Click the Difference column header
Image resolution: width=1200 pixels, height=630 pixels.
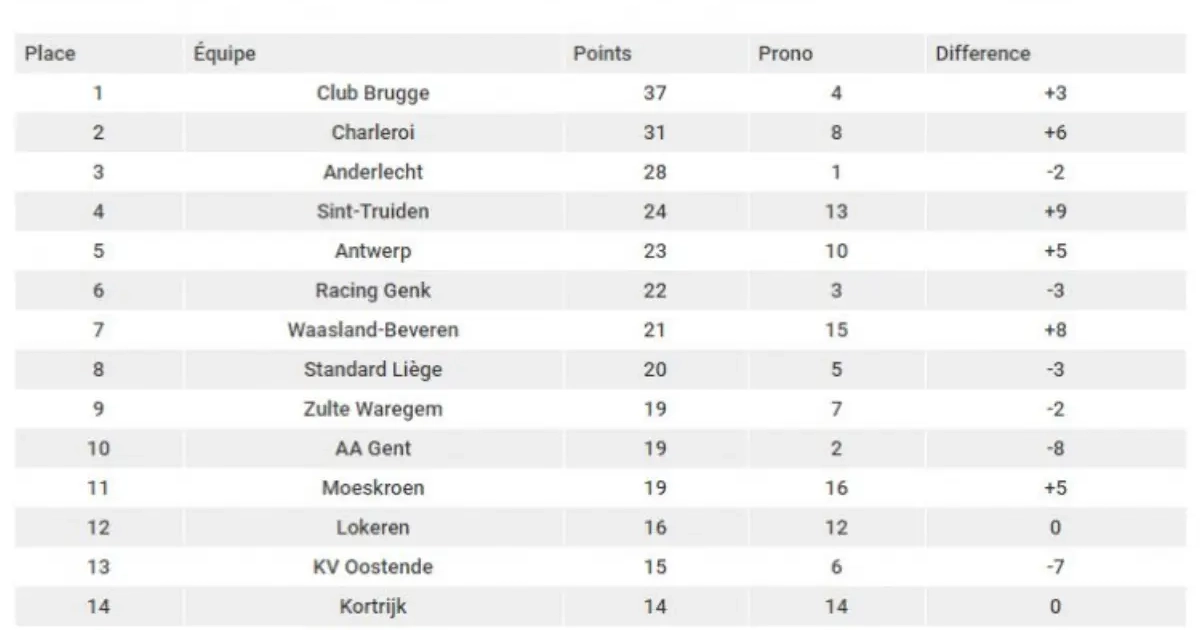point(982,54)
